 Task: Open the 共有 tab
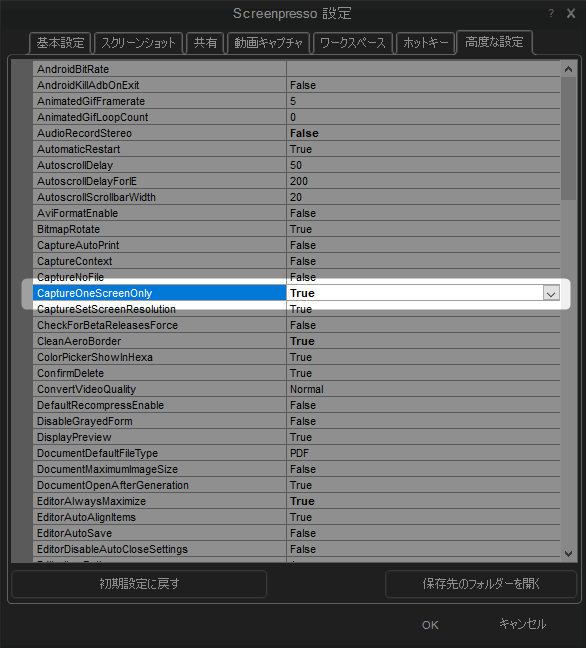click(205, 43)
